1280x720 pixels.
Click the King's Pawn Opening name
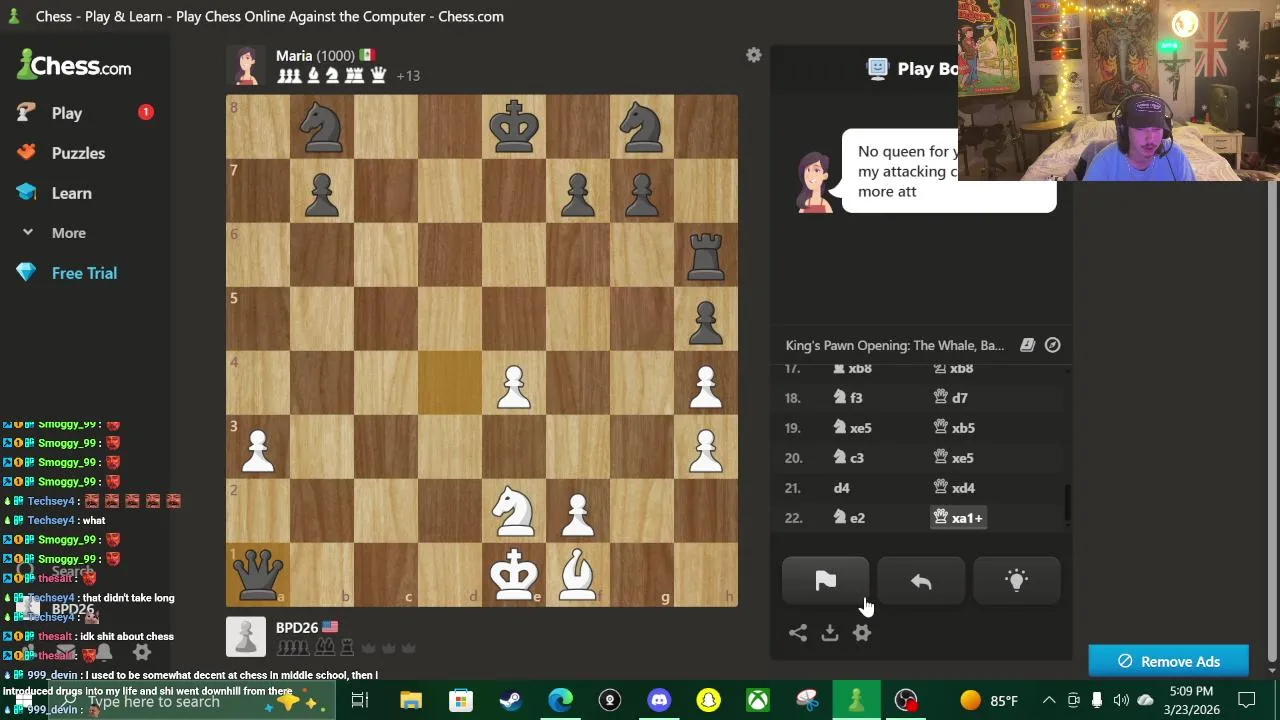click(895, 345)
